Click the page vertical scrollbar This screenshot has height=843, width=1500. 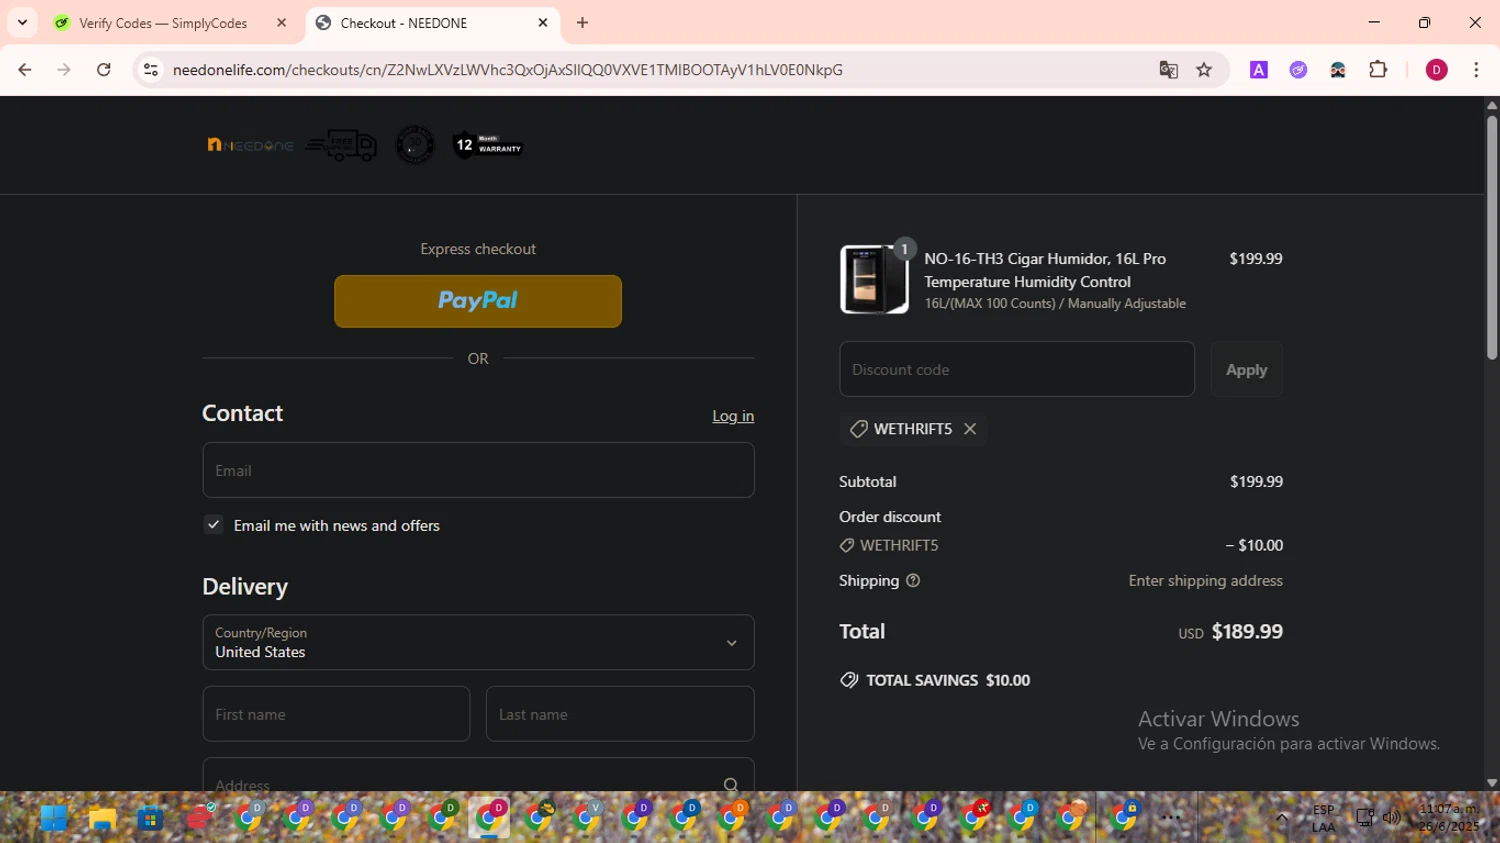pyautogui.click(x=1492, y=238)
